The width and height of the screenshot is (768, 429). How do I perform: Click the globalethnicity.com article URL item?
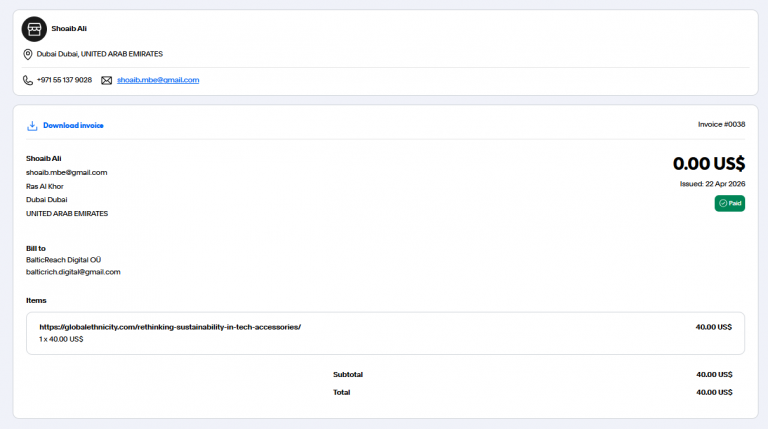point(170,327)
